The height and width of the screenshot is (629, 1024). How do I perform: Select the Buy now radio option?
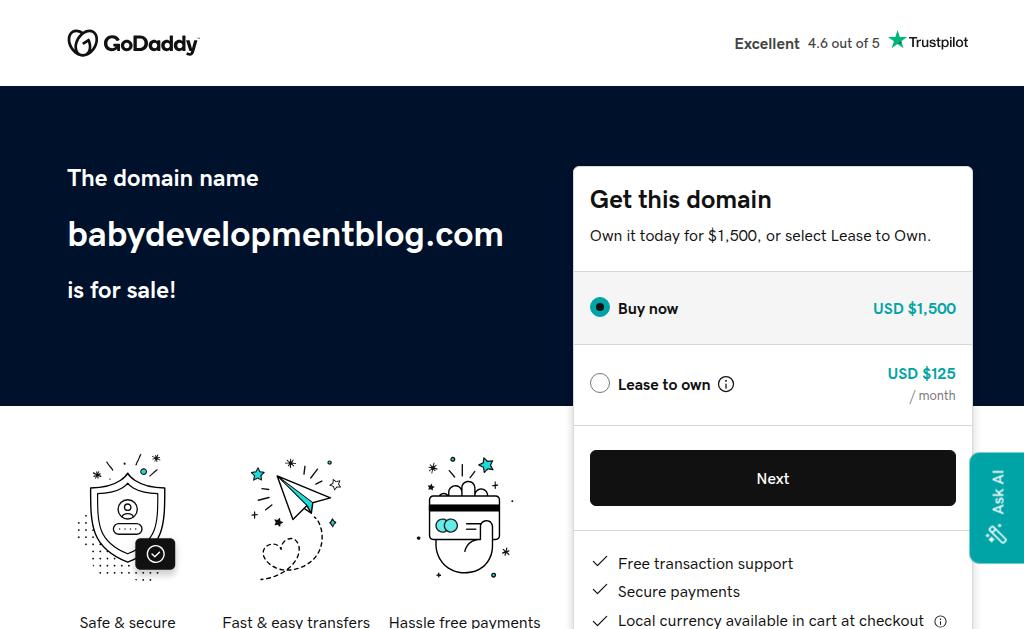[600, 308]
